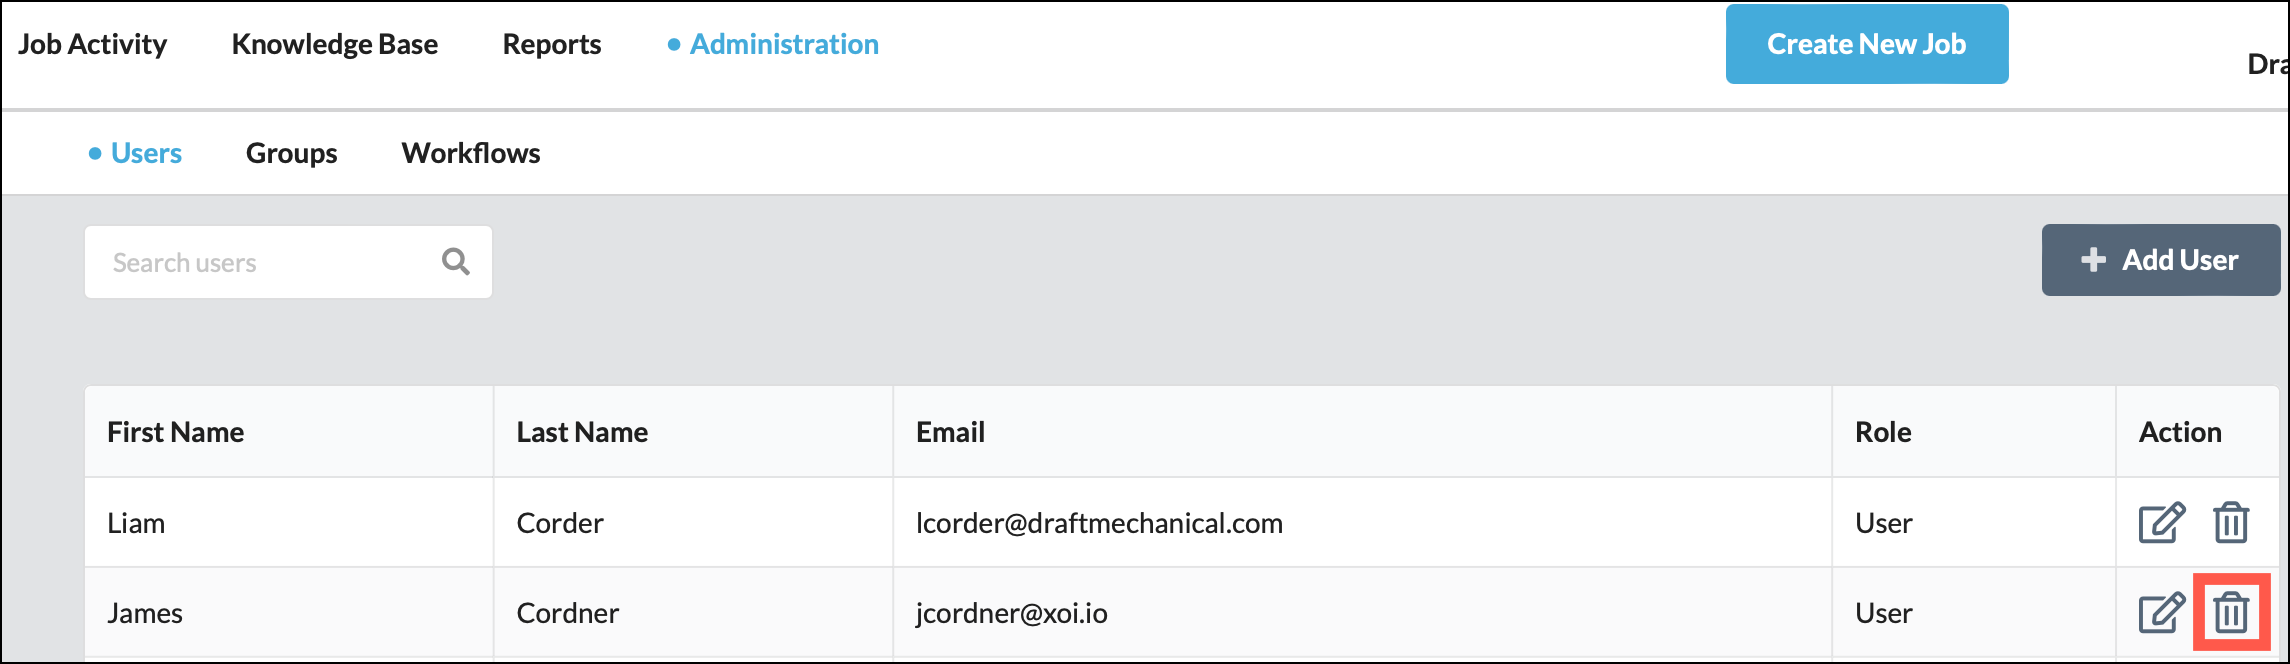Edit James Cordner's user record
2290x664 pixels.
click(x=2161, y=613)
